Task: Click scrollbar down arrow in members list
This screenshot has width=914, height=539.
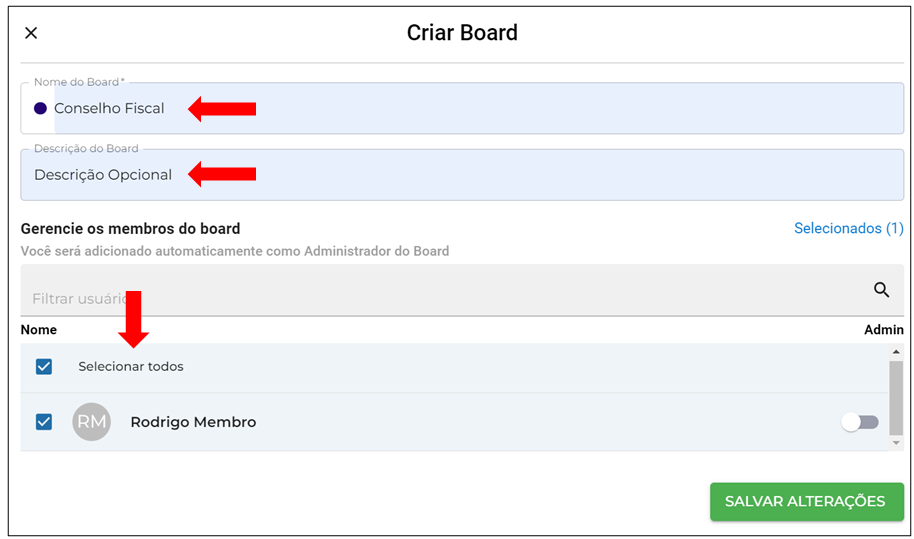Action: (896, 443)
